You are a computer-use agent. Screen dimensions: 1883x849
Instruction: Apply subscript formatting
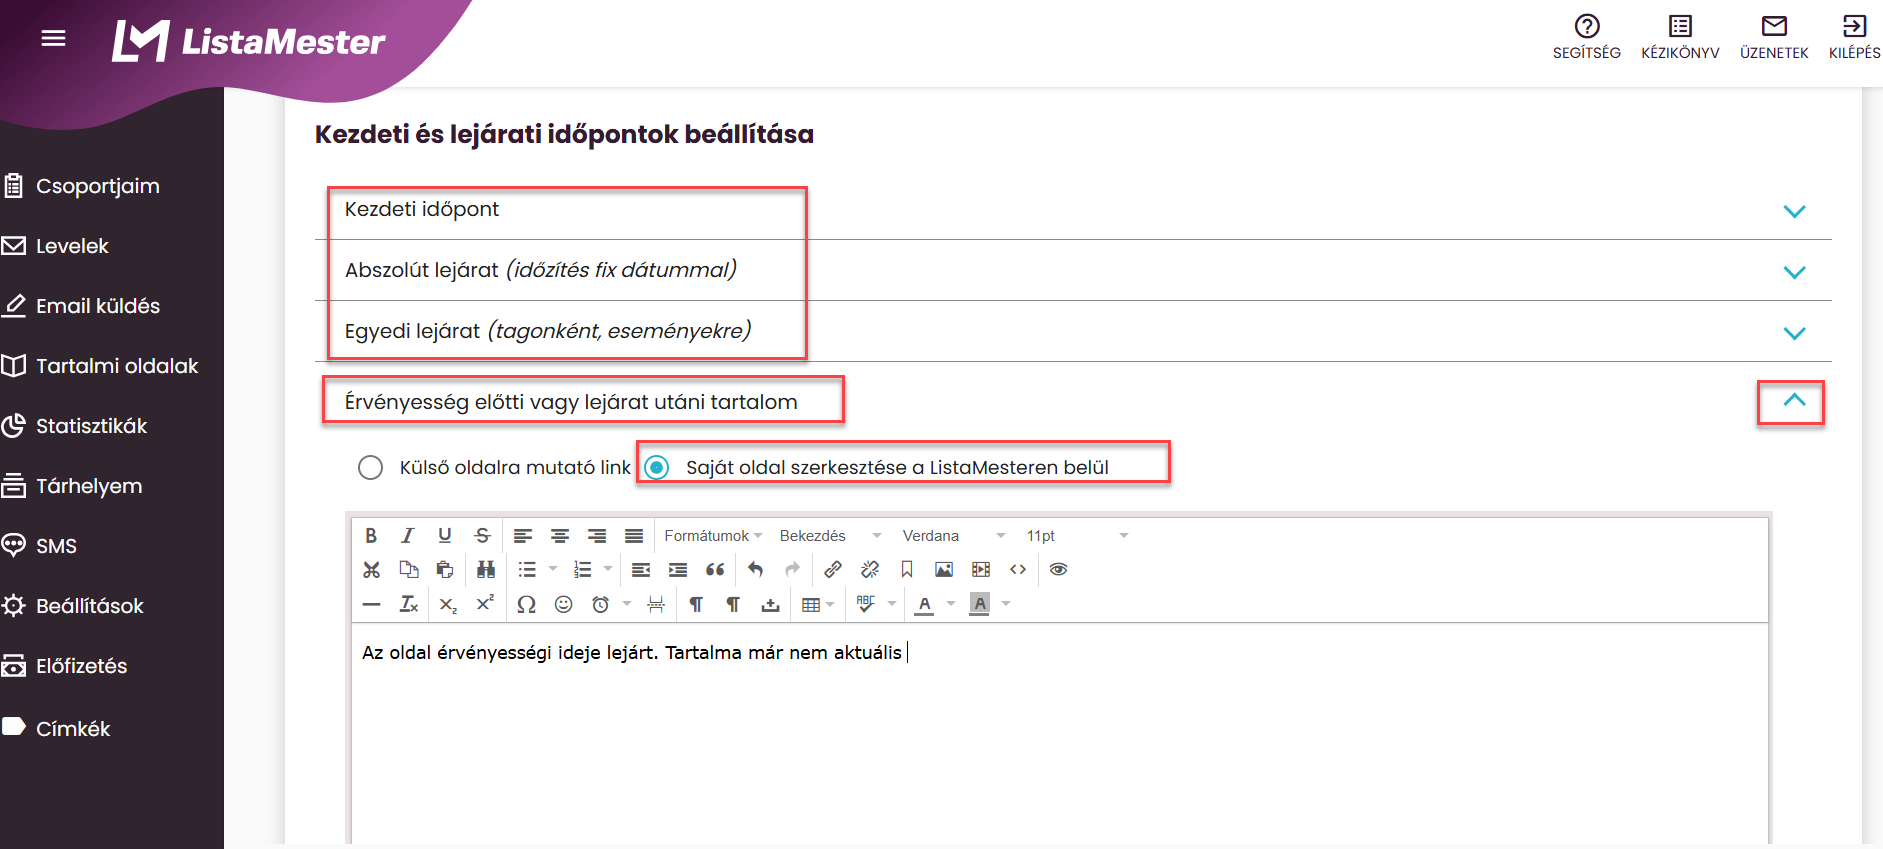tap(448, 604)
